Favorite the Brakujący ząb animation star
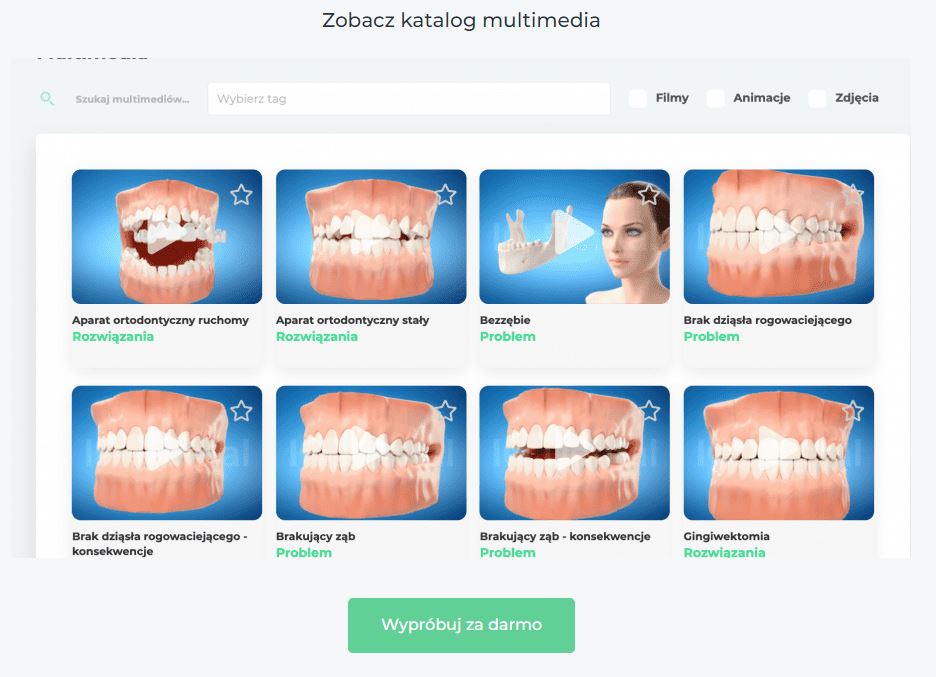The height and width of the screenshot is (677, 936). [445, 411]
